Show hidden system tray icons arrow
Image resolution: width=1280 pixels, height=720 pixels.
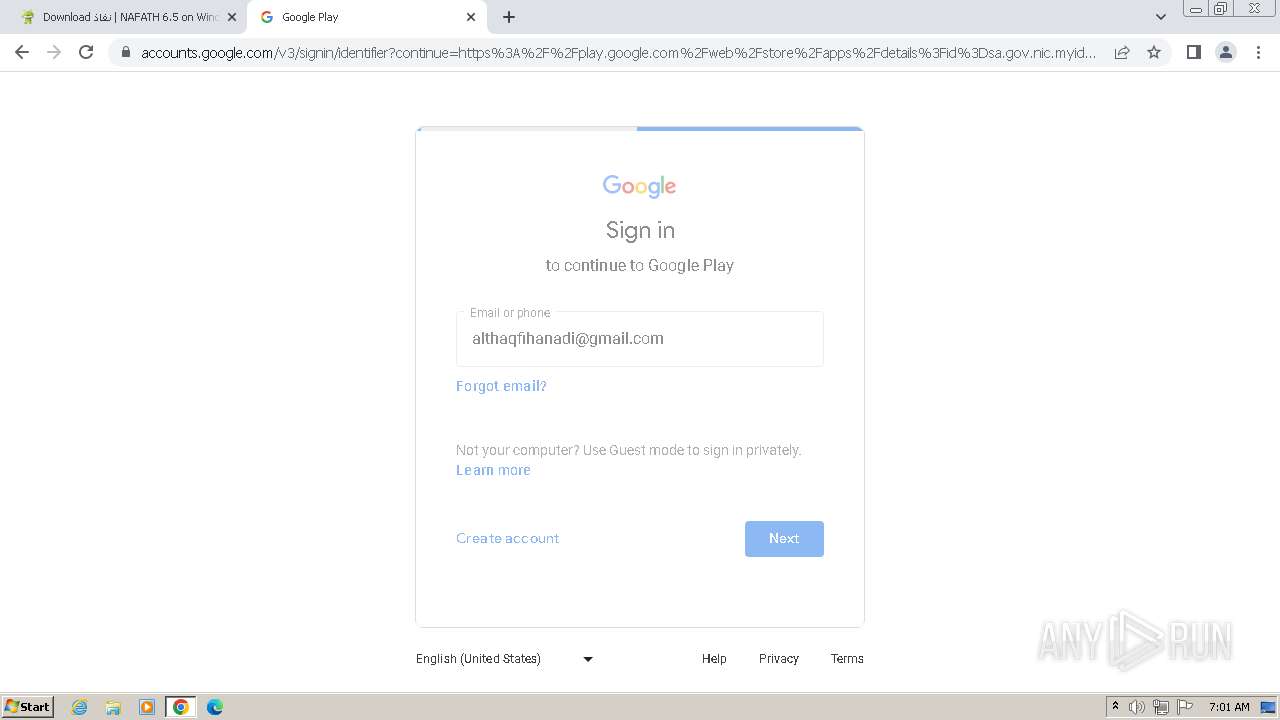tap(1115, 706)
